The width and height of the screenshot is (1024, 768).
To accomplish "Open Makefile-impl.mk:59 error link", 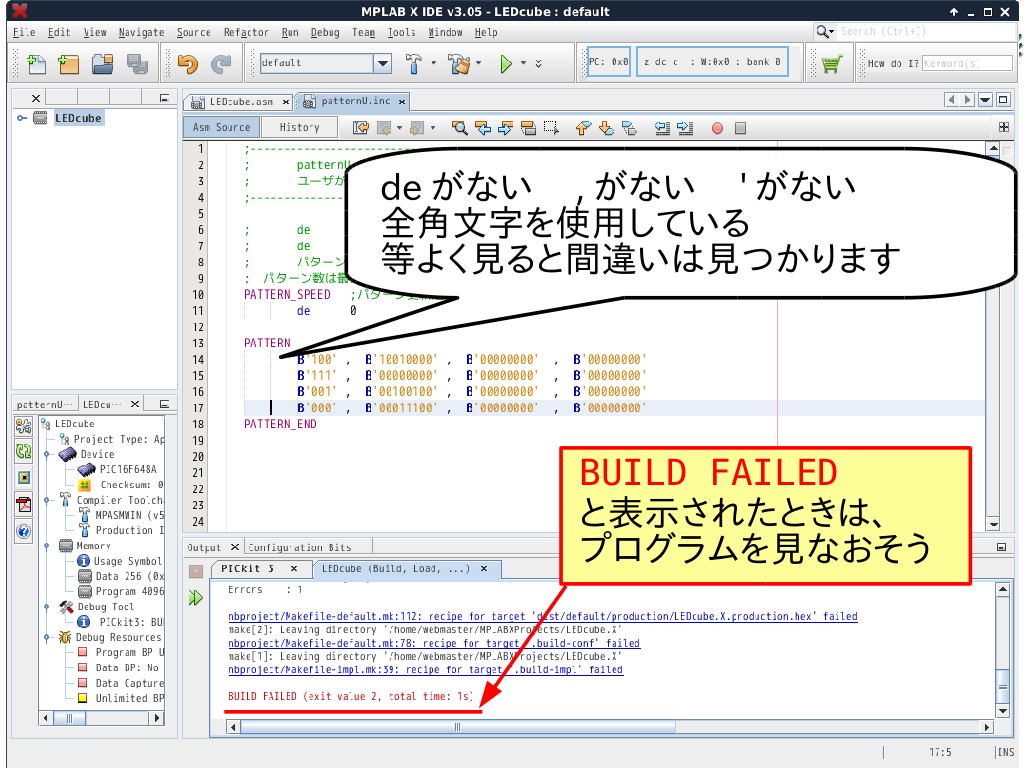I will click(426, 669).
